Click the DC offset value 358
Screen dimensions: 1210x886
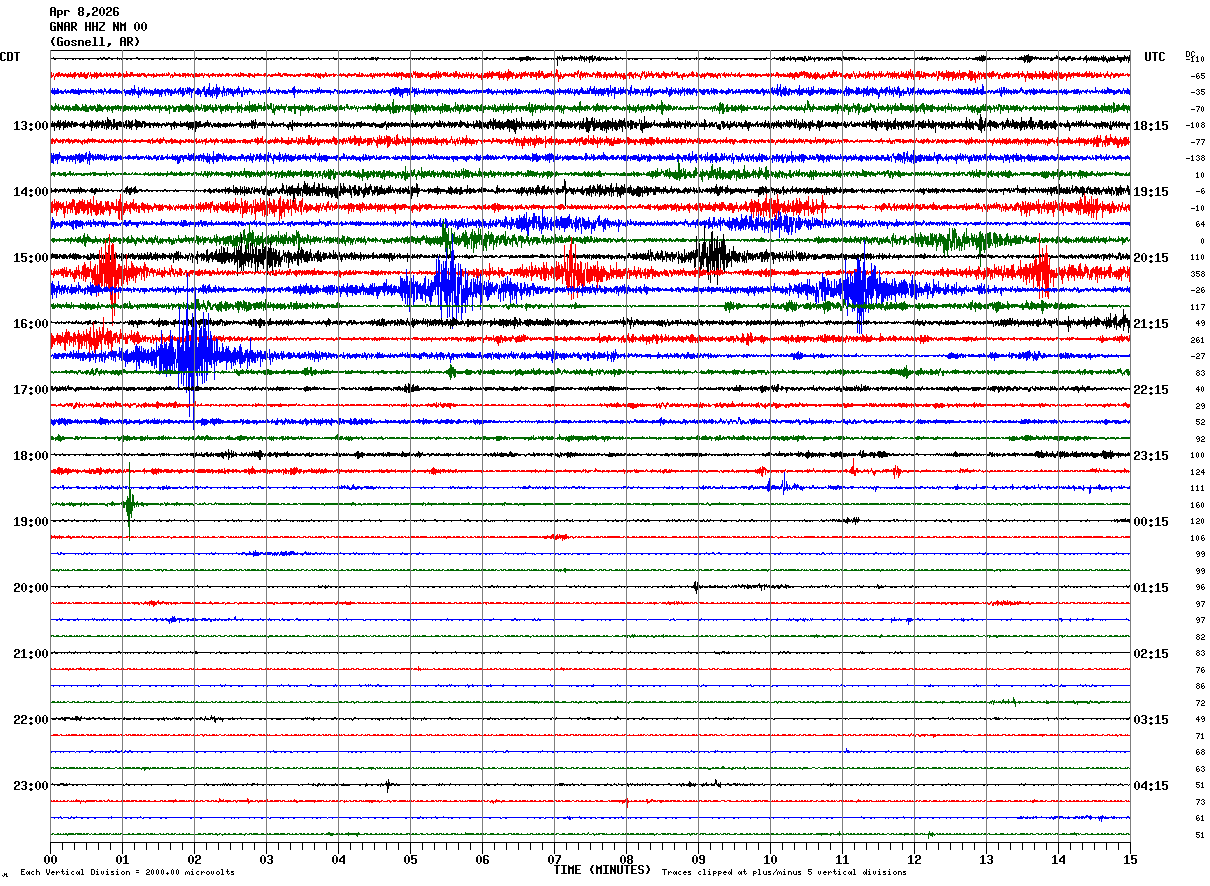(x=1198, y=274)
